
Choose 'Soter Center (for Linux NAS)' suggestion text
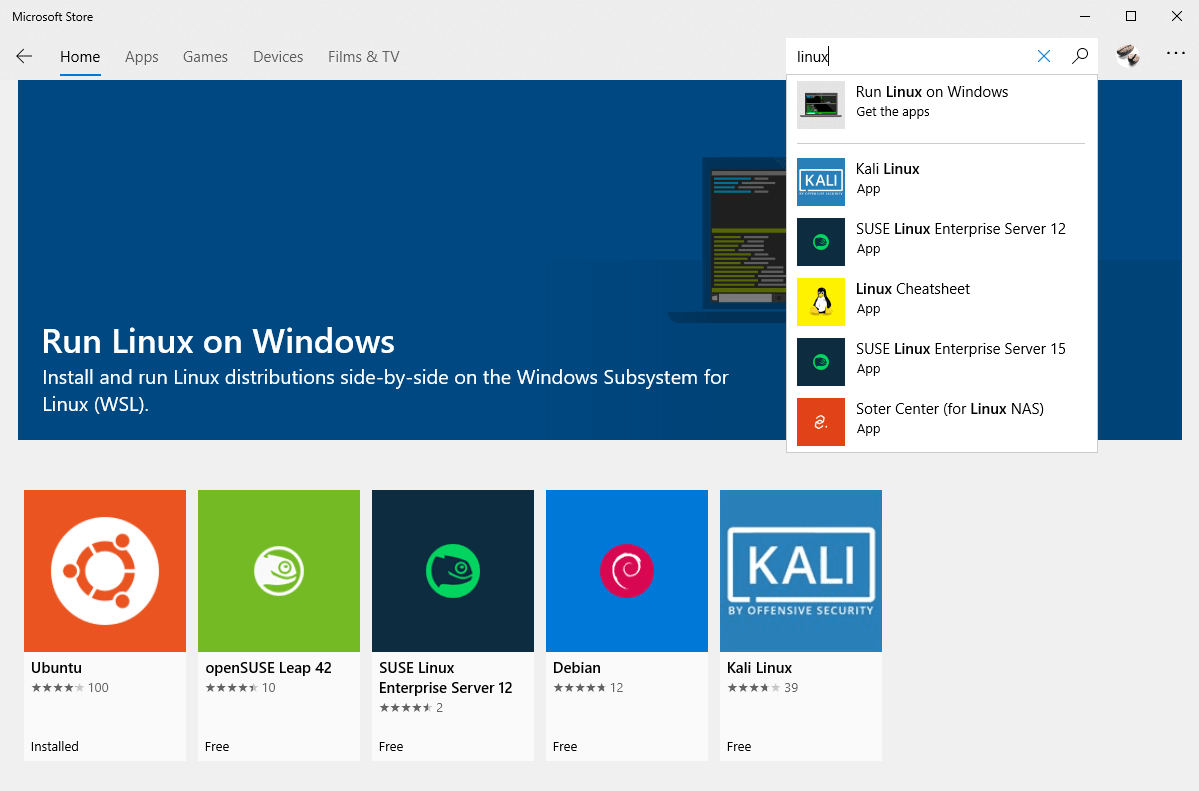pos(950,409)
